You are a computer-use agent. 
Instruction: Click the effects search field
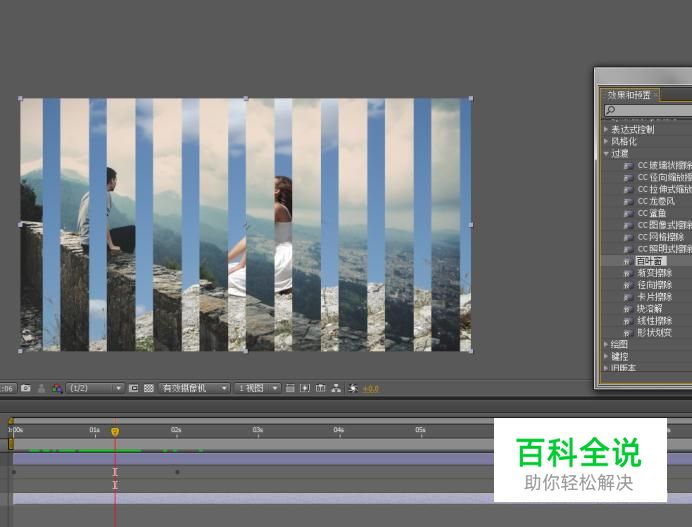pyautogui.click(x=648, y=110)
